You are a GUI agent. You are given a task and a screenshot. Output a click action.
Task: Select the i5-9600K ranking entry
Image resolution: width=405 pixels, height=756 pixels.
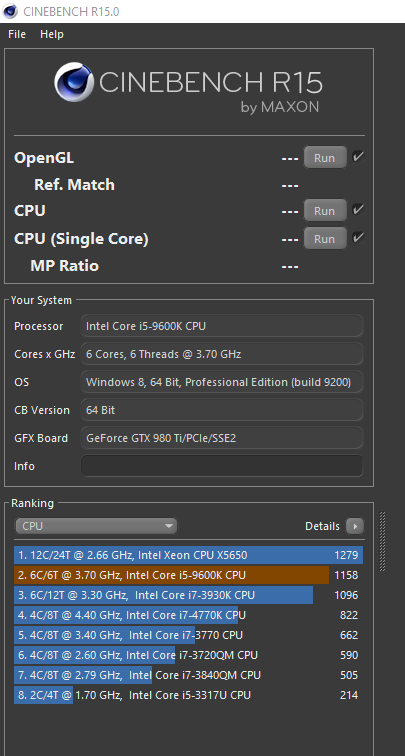coord(189,575)
